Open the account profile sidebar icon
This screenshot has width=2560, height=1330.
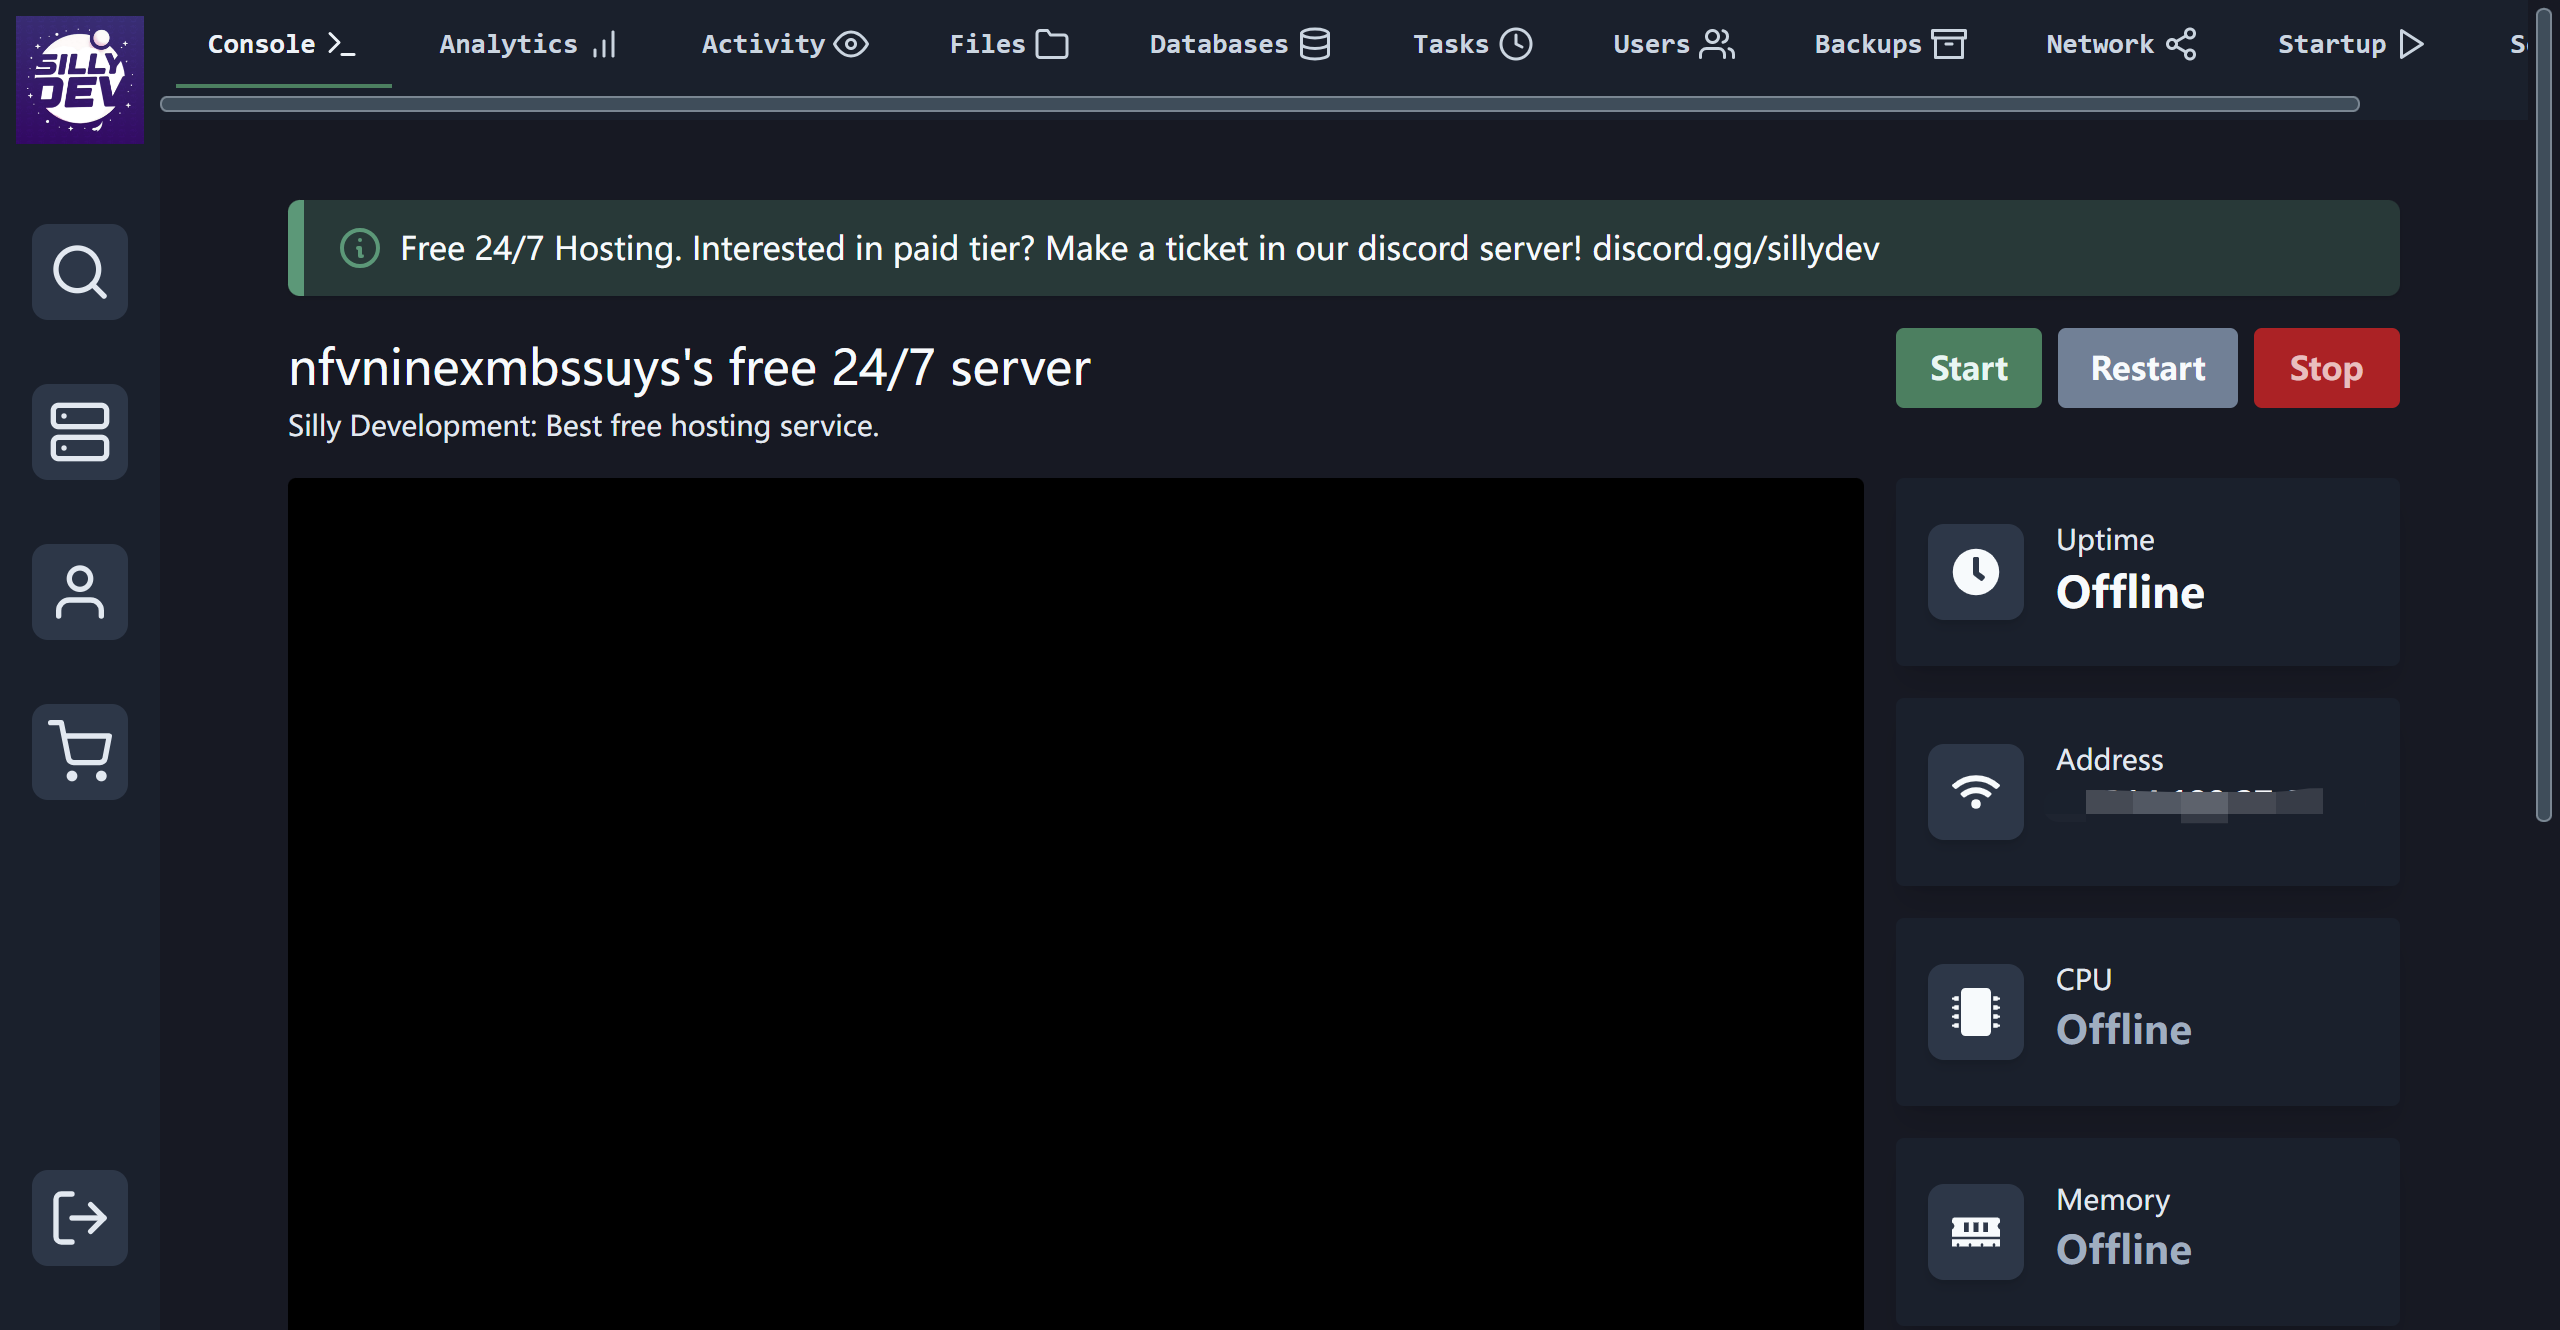[x=80, y=592]
